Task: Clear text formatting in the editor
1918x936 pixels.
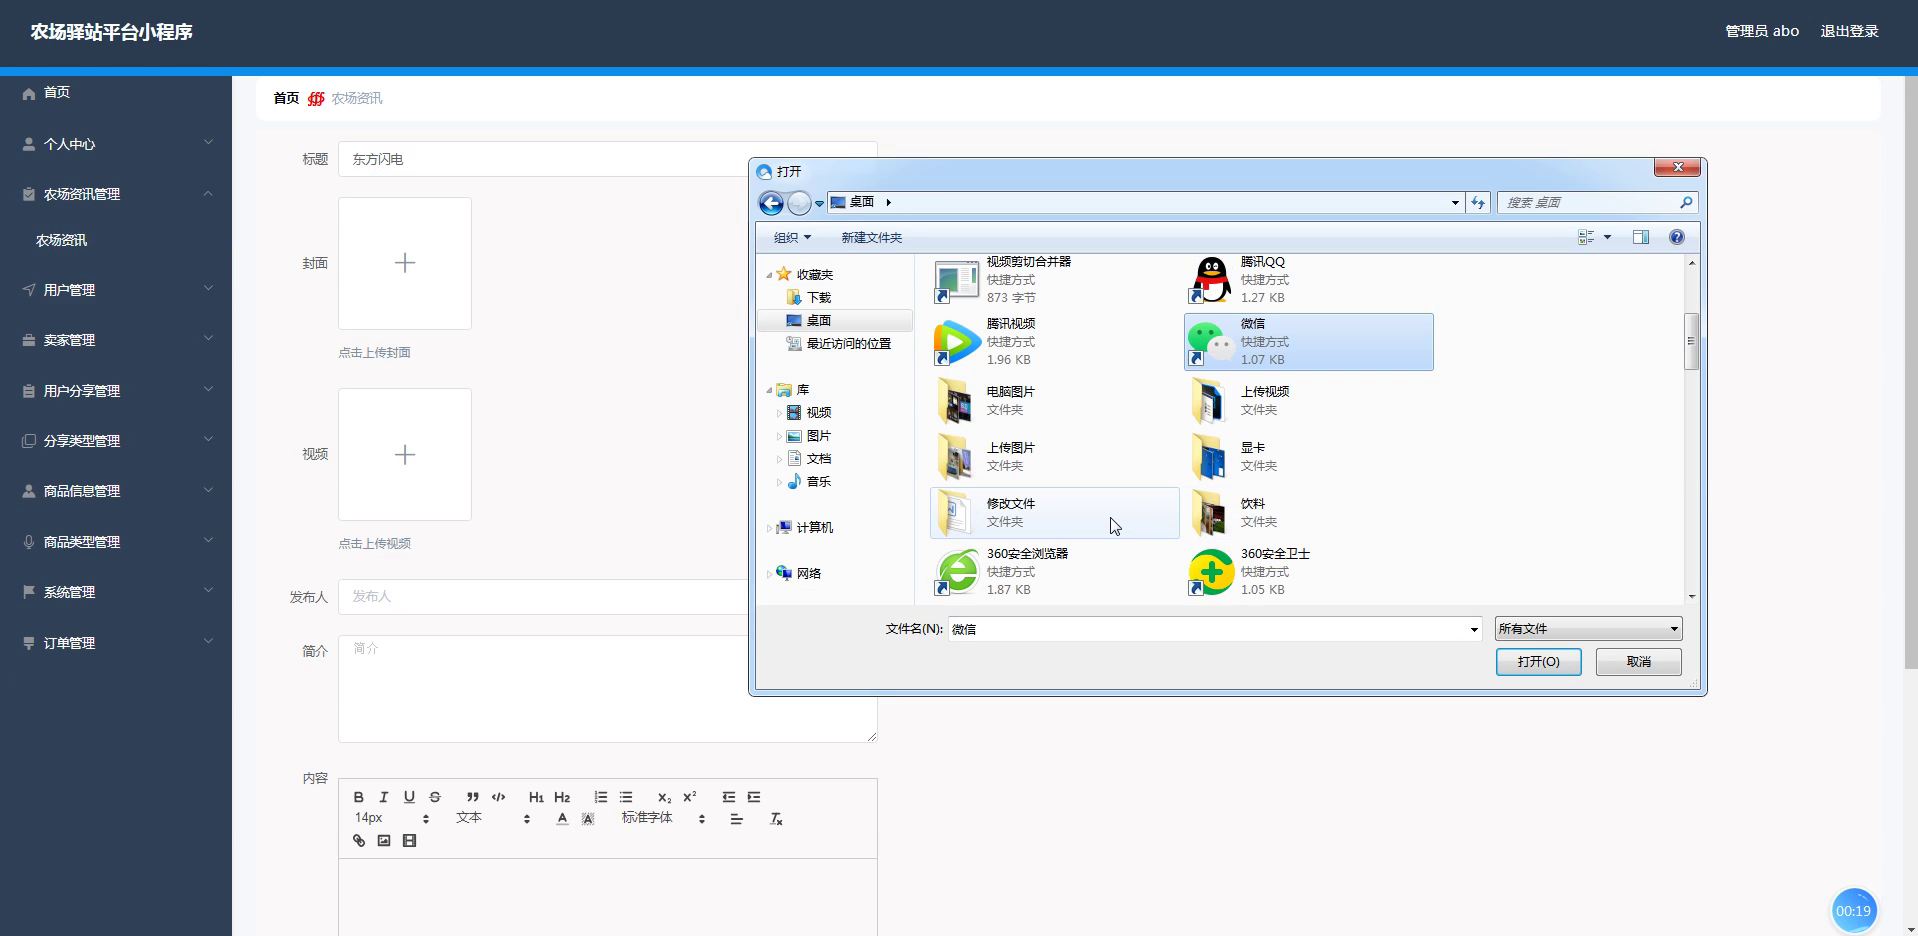Action: click(776, 819)
